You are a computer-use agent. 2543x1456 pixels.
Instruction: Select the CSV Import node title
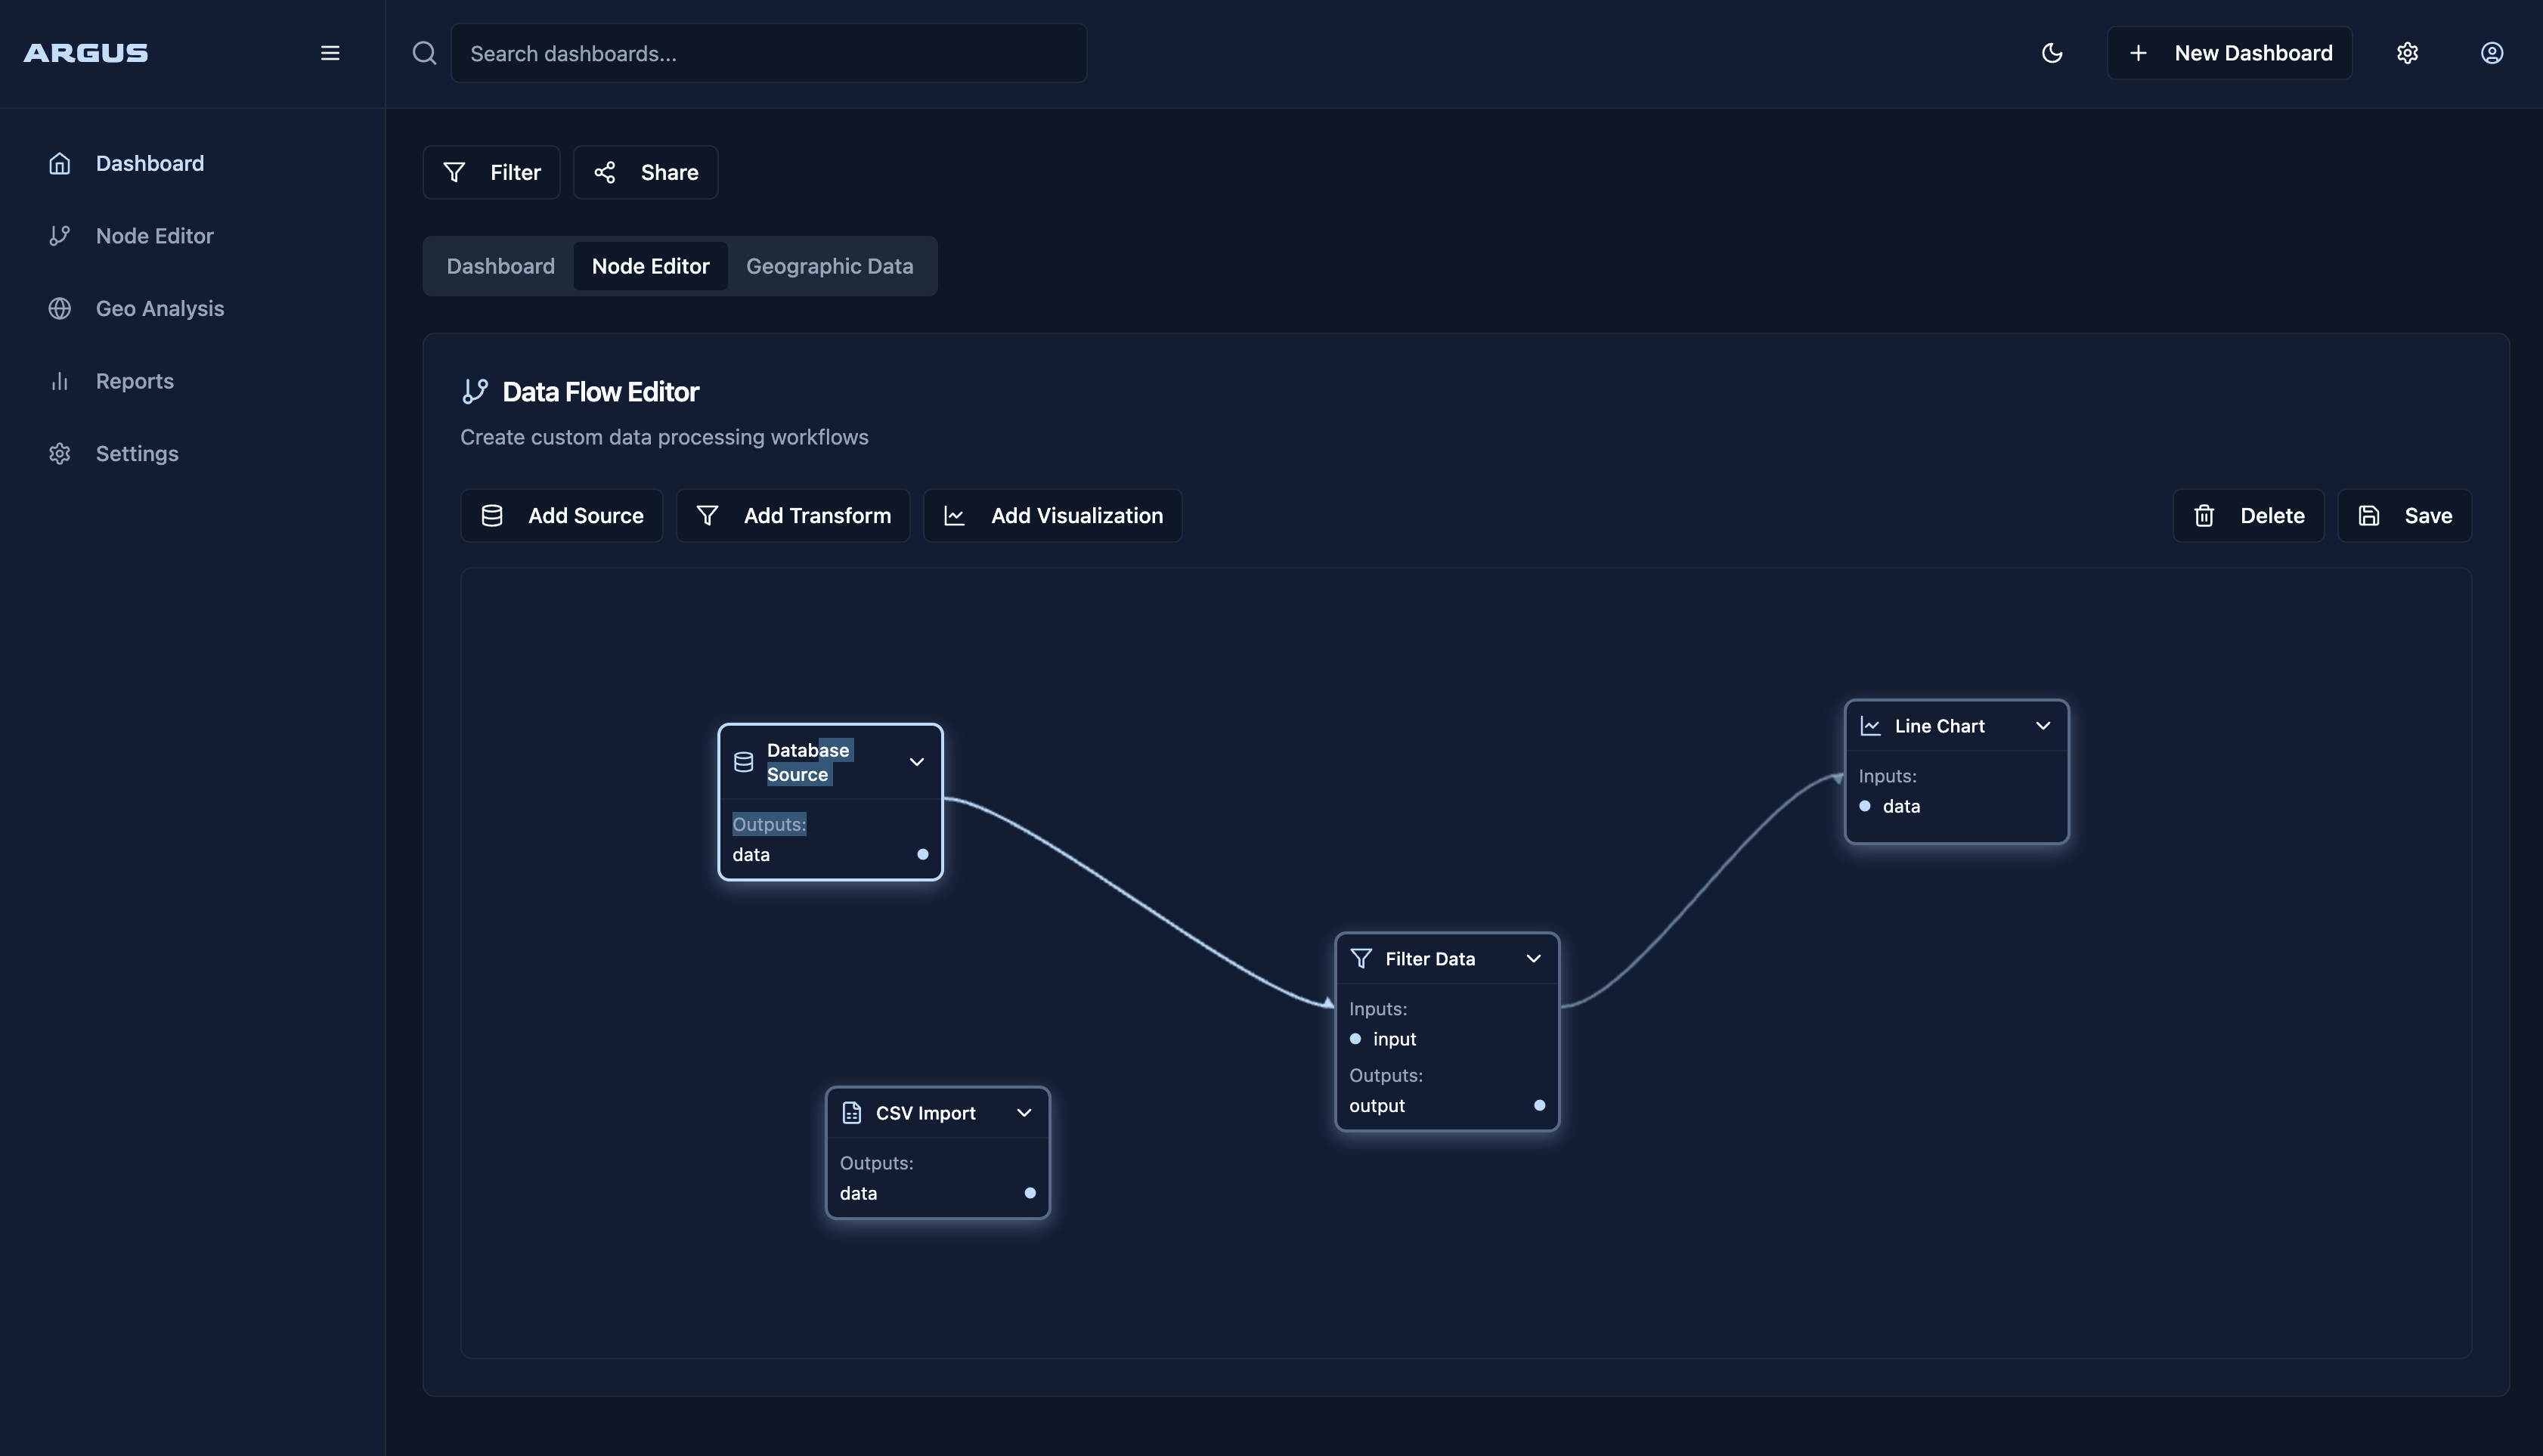(926, 1113)
